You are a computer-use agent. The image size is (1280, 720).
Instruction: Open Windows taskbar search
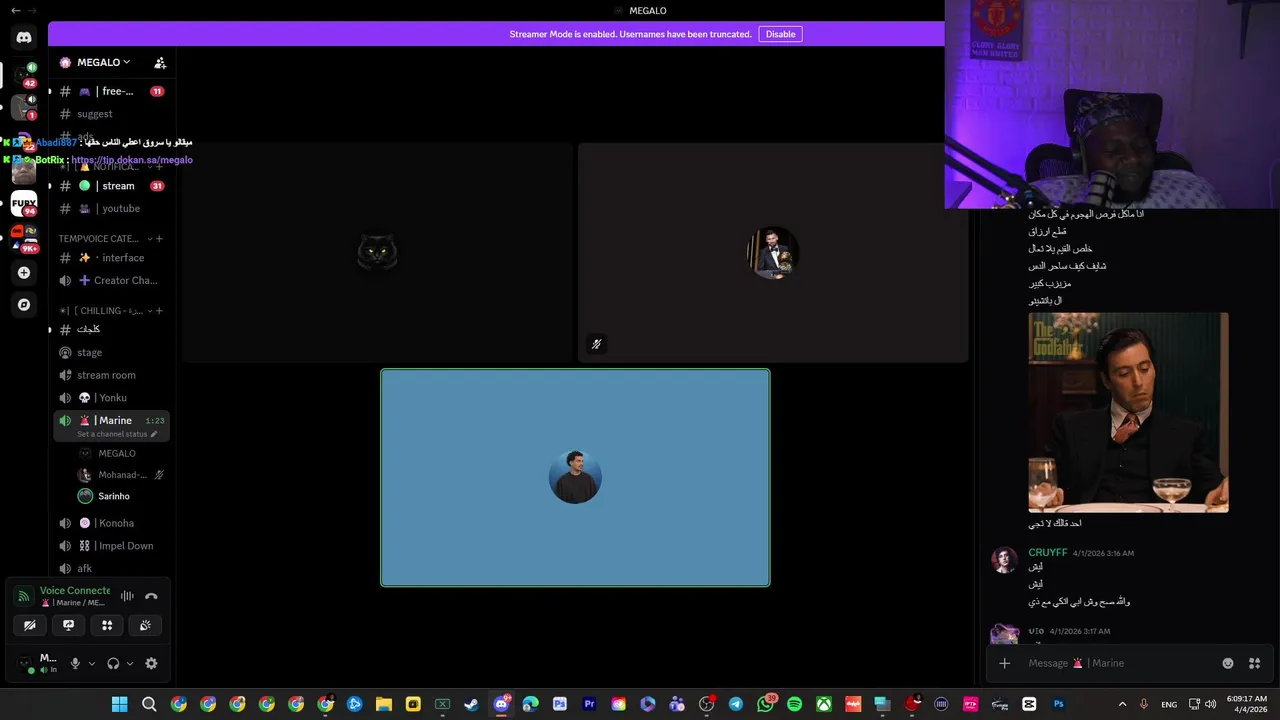click(x=149, y=704)
